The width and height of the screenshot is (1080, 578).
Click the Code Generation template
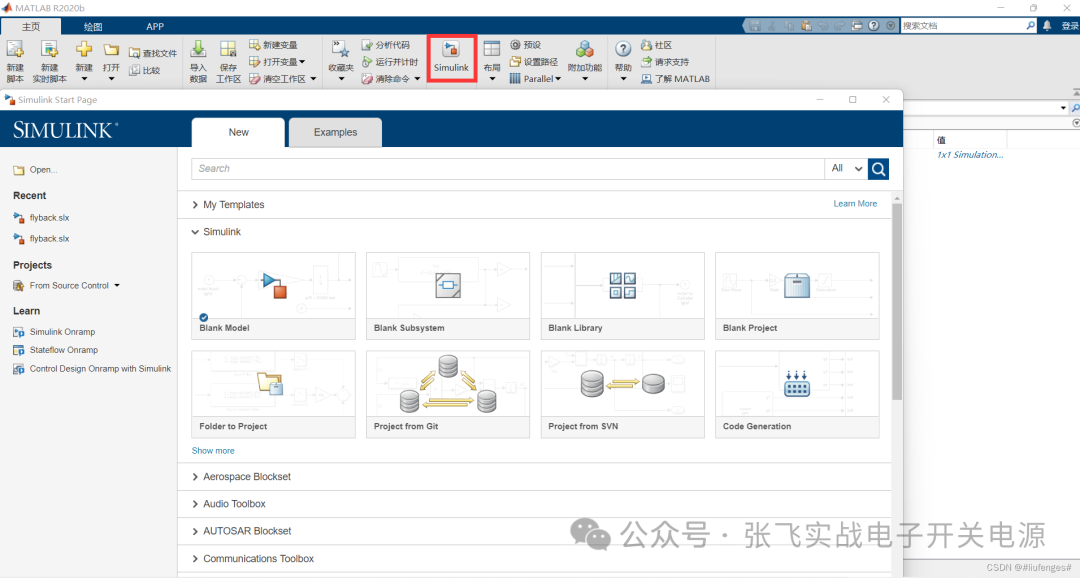coord(797,394)
